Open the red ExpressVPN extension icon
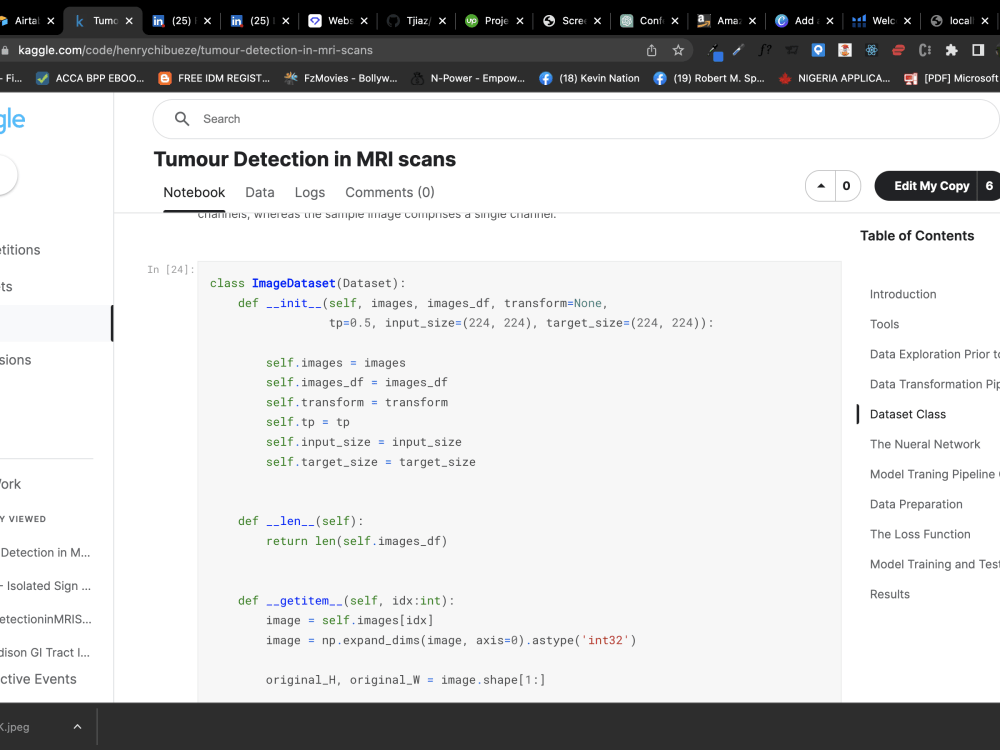 898,50
